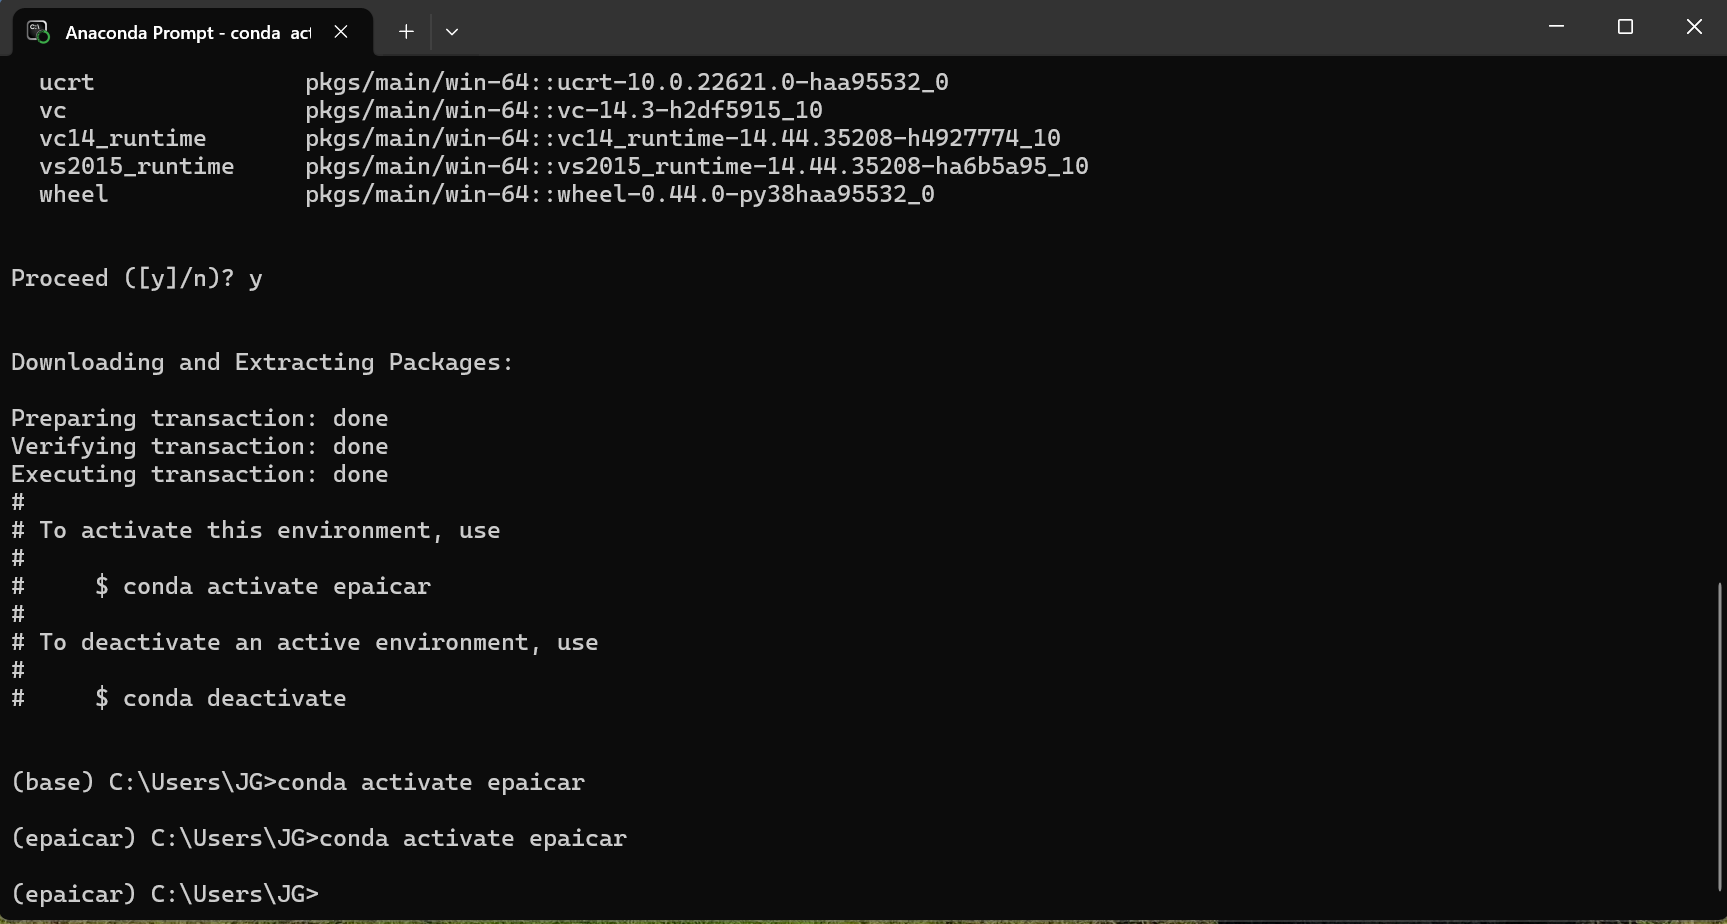Click the vs2015_runtime package name
The image size is (1727, 924).
pos(136,166)
